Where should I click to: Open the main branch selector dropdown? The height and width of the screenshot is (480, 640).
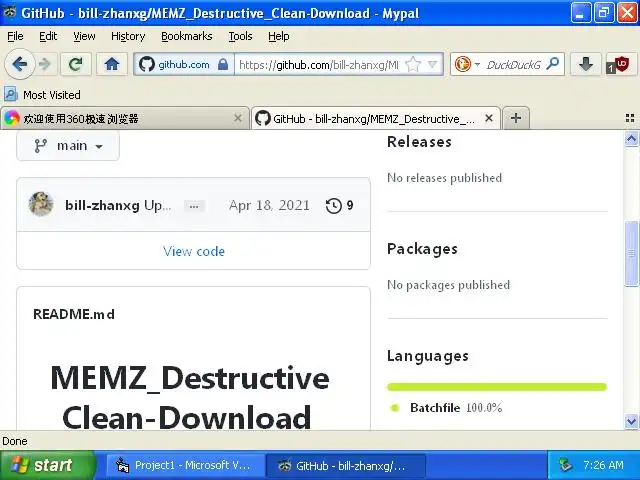[68, 146]
